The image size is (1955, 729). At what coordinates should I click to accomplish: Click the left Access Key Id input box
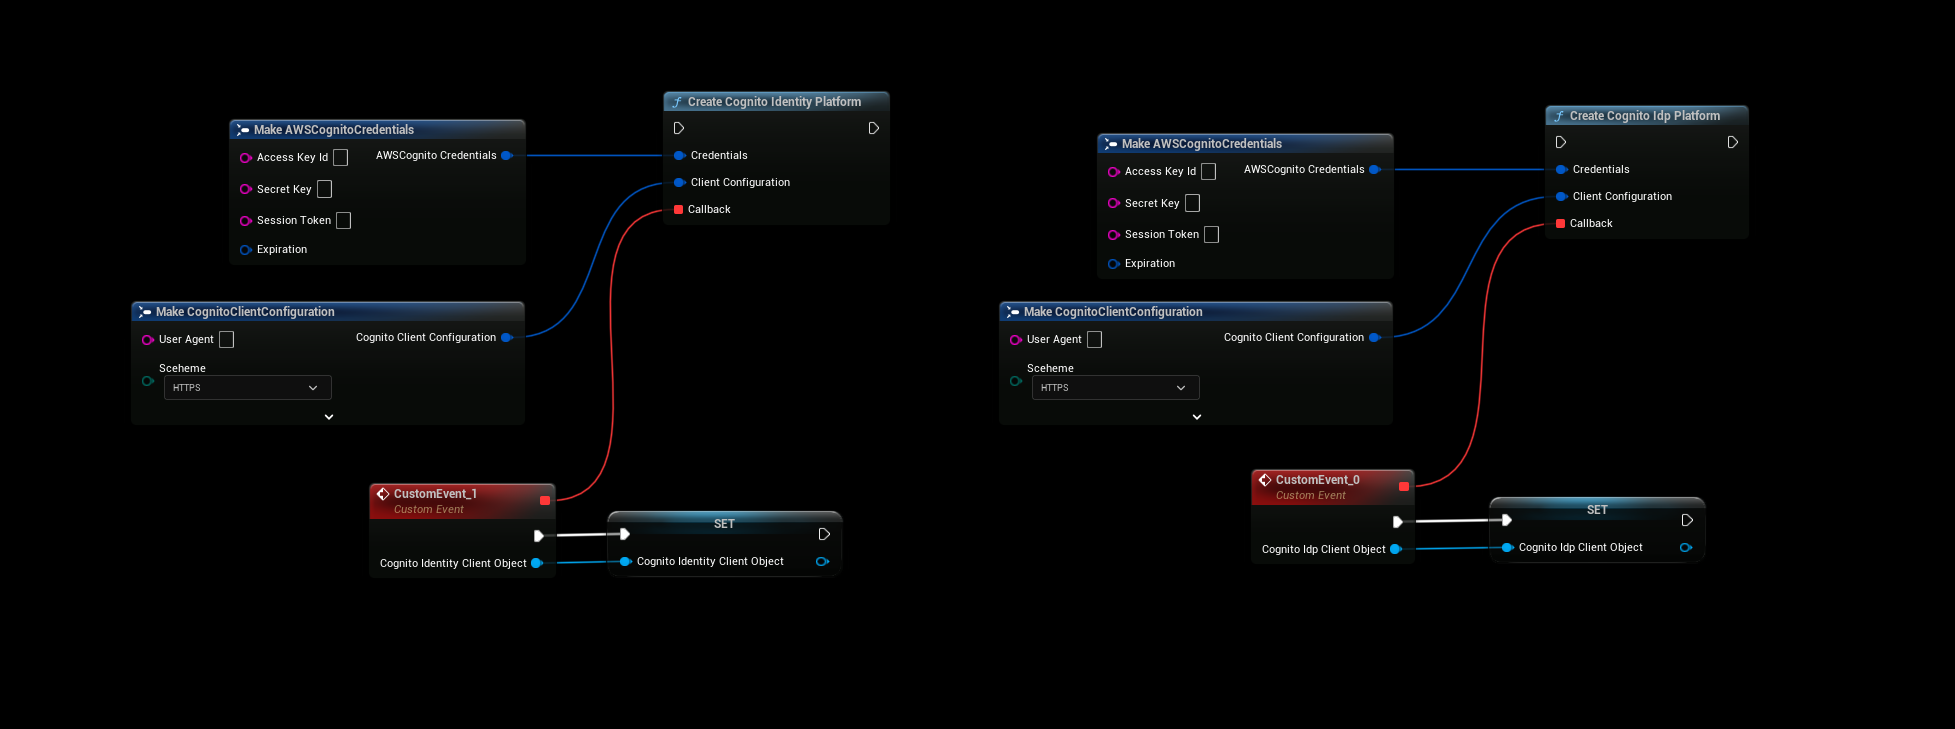pos(340,157)
